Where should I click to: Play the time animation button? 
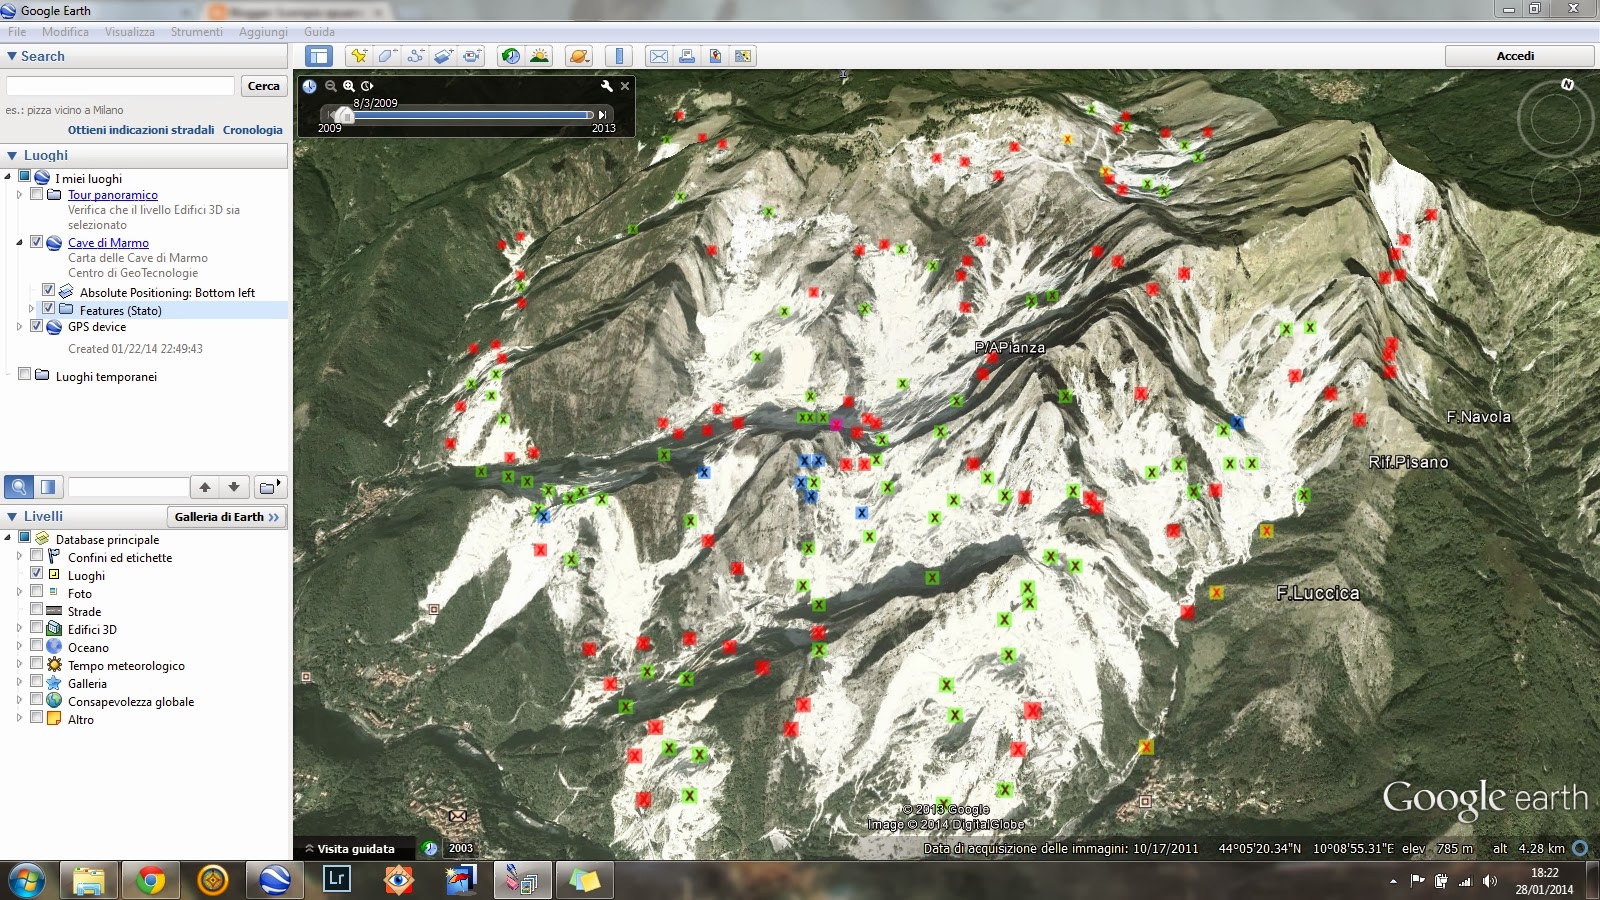point(368,86)
